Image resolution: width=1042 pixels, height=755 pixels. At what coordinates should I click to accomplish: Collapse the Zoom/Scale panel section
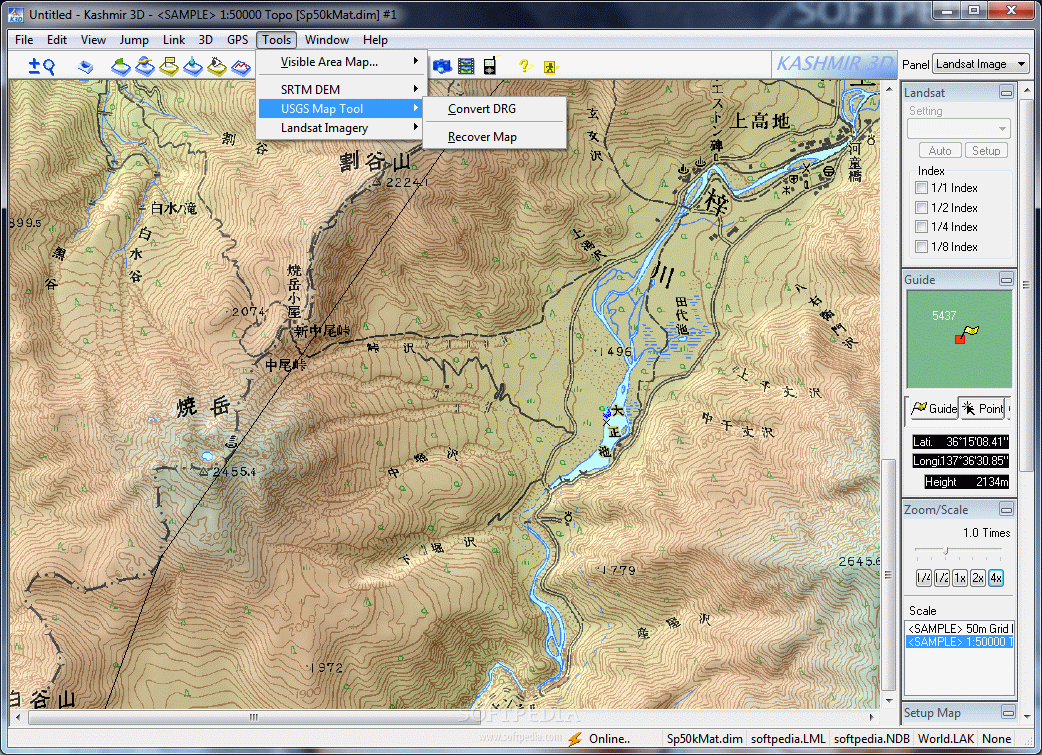click(1006, 510)
